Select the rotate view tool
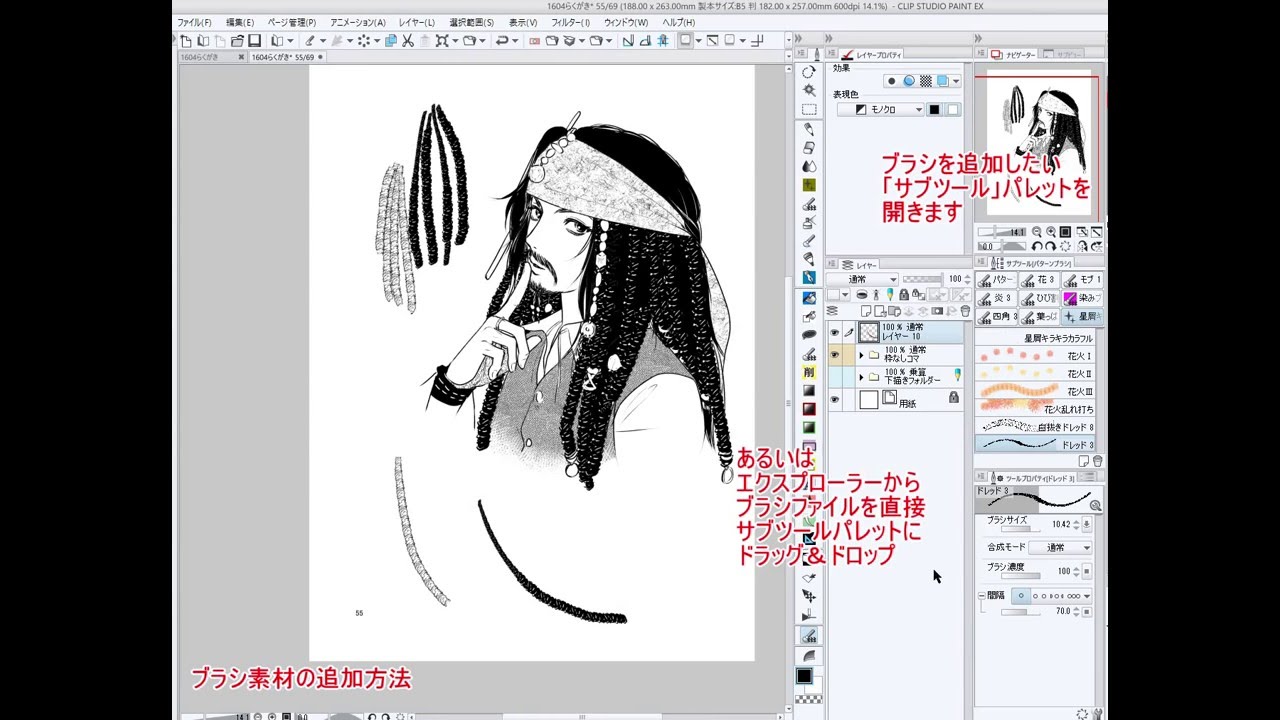1280x720 pixels. (809, 72)
